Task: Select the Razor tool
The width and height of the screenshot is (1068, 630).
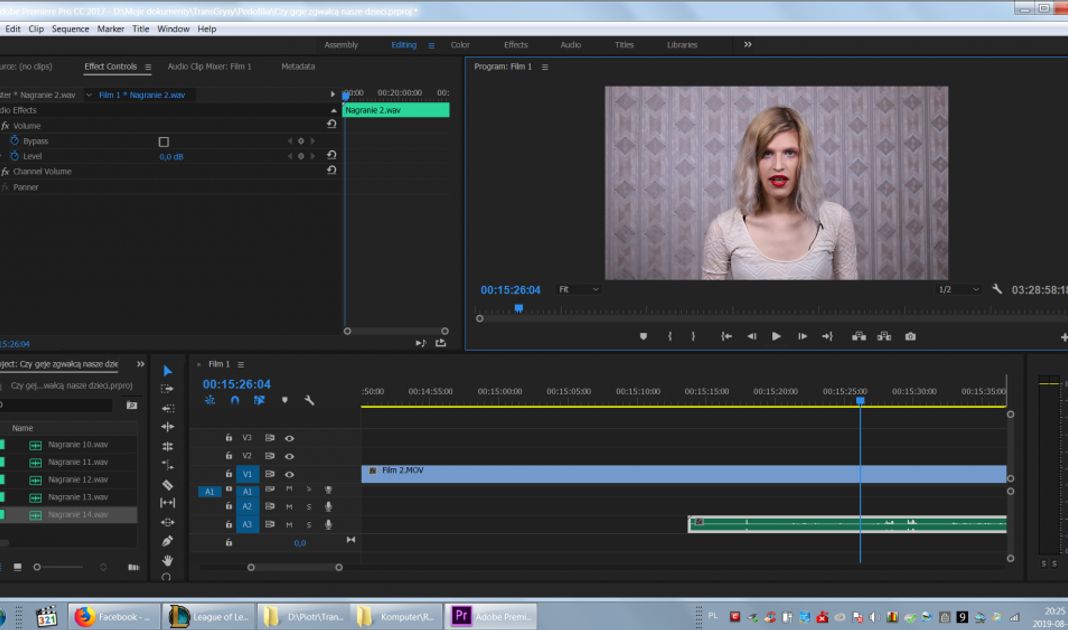Action: tap(167, 485)
